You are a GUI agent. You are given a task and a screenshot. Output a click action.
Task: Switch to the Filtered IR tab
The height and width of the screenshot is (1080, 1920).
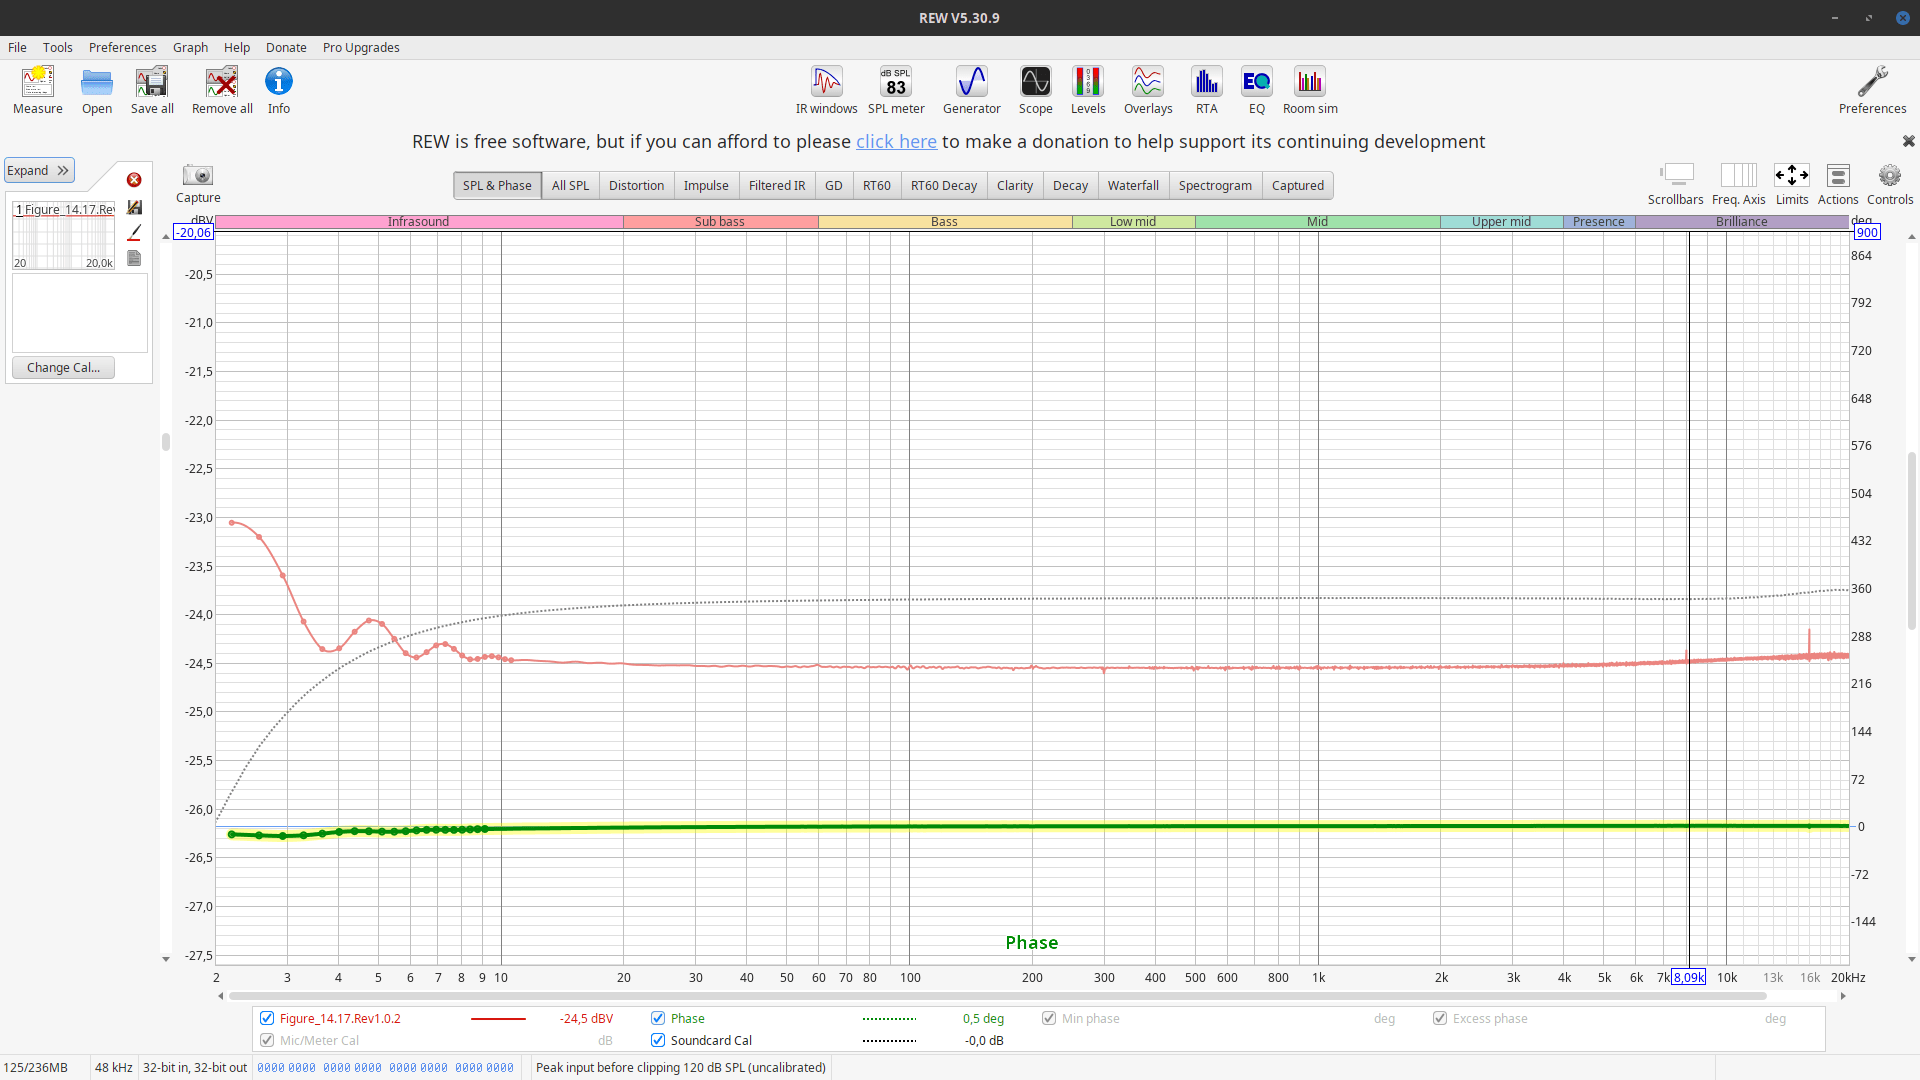point(777,185)
